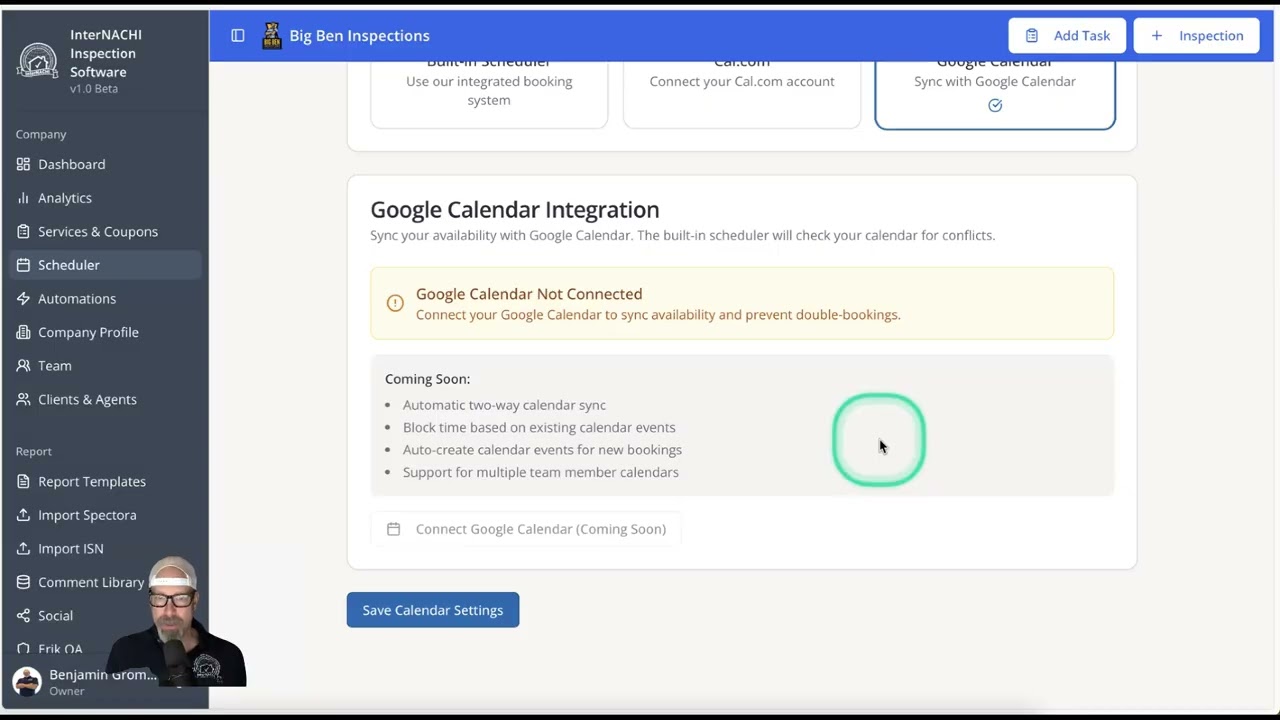Click the plus icon in Inspection button

point(1157,36)
